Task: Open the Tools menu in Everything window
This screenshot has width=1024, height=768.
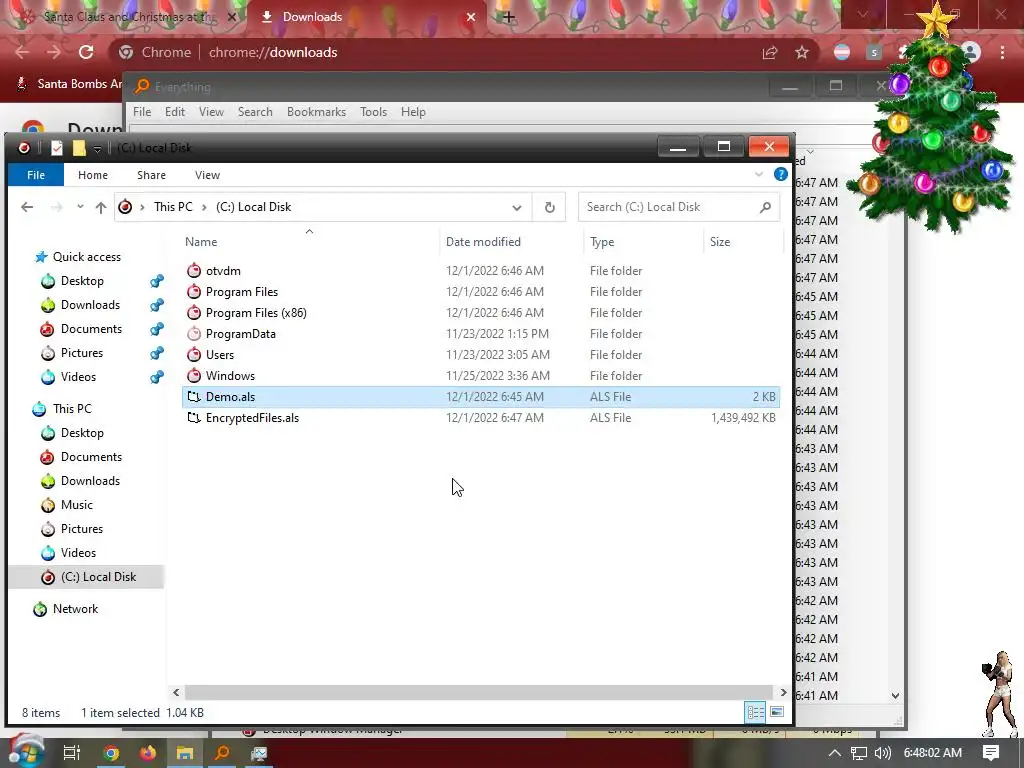Action: tap(374, 112)
